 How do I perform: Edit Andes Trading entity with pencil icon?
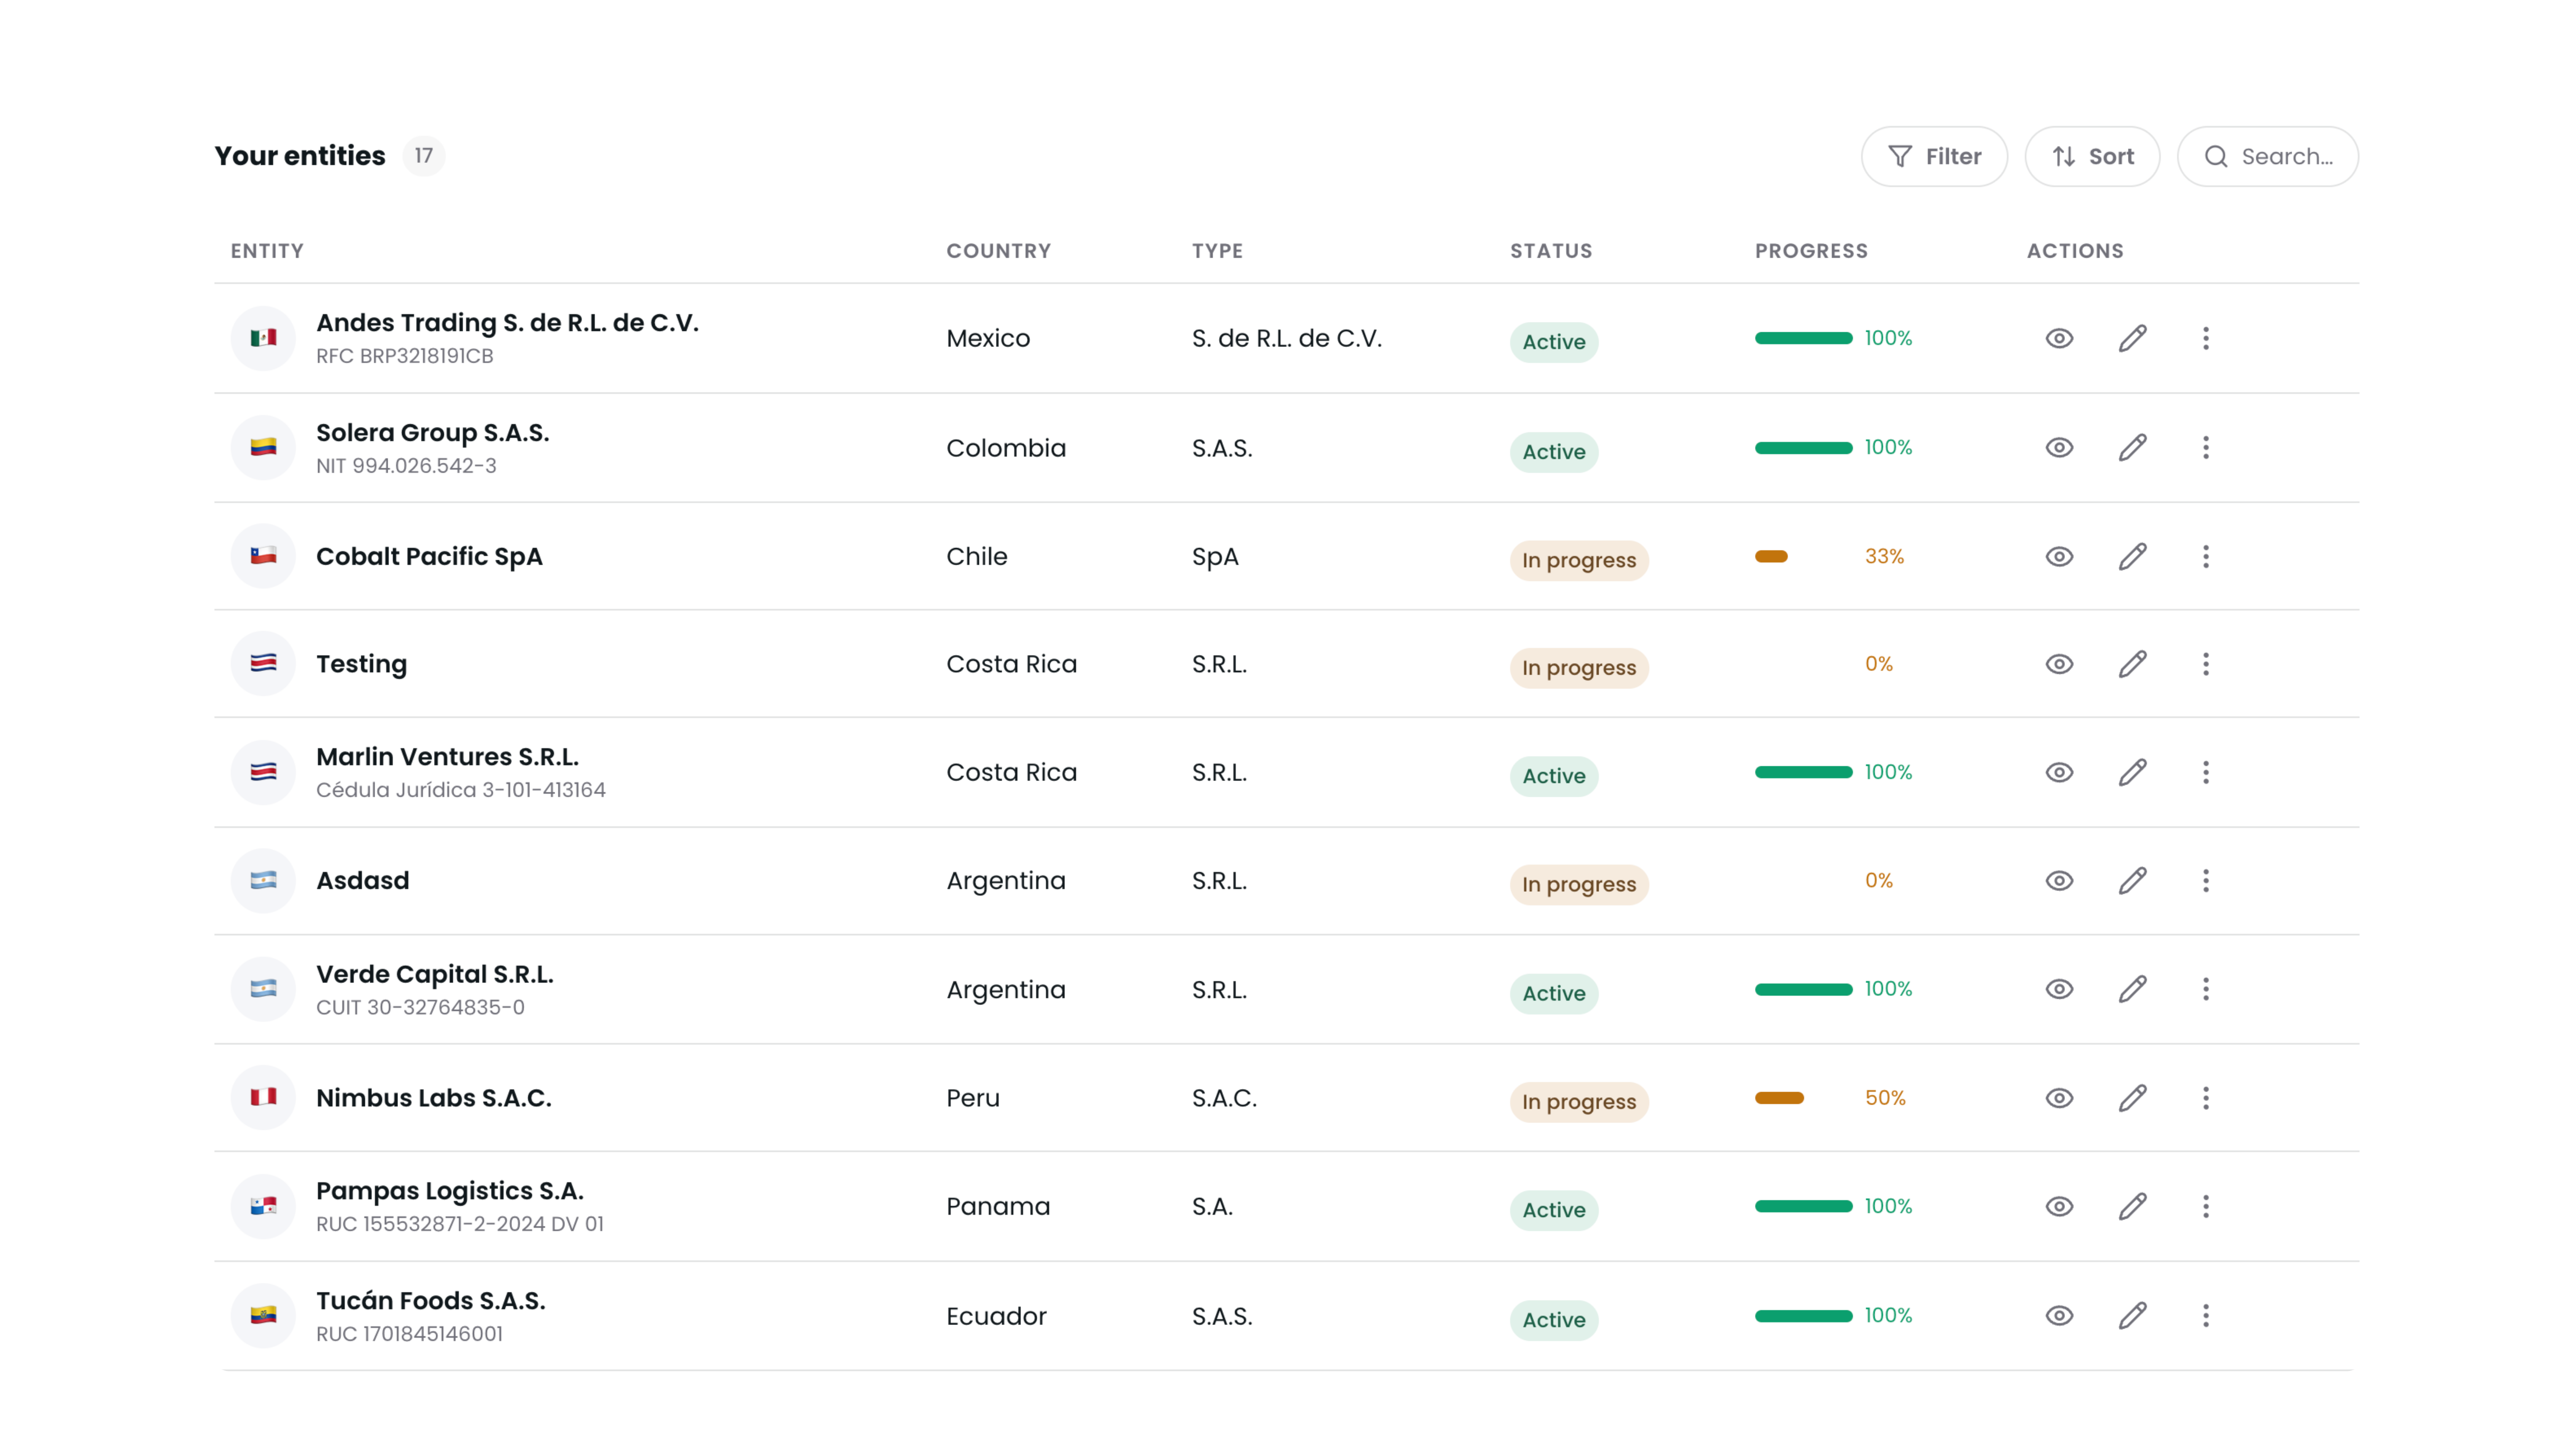[2132, 338]
